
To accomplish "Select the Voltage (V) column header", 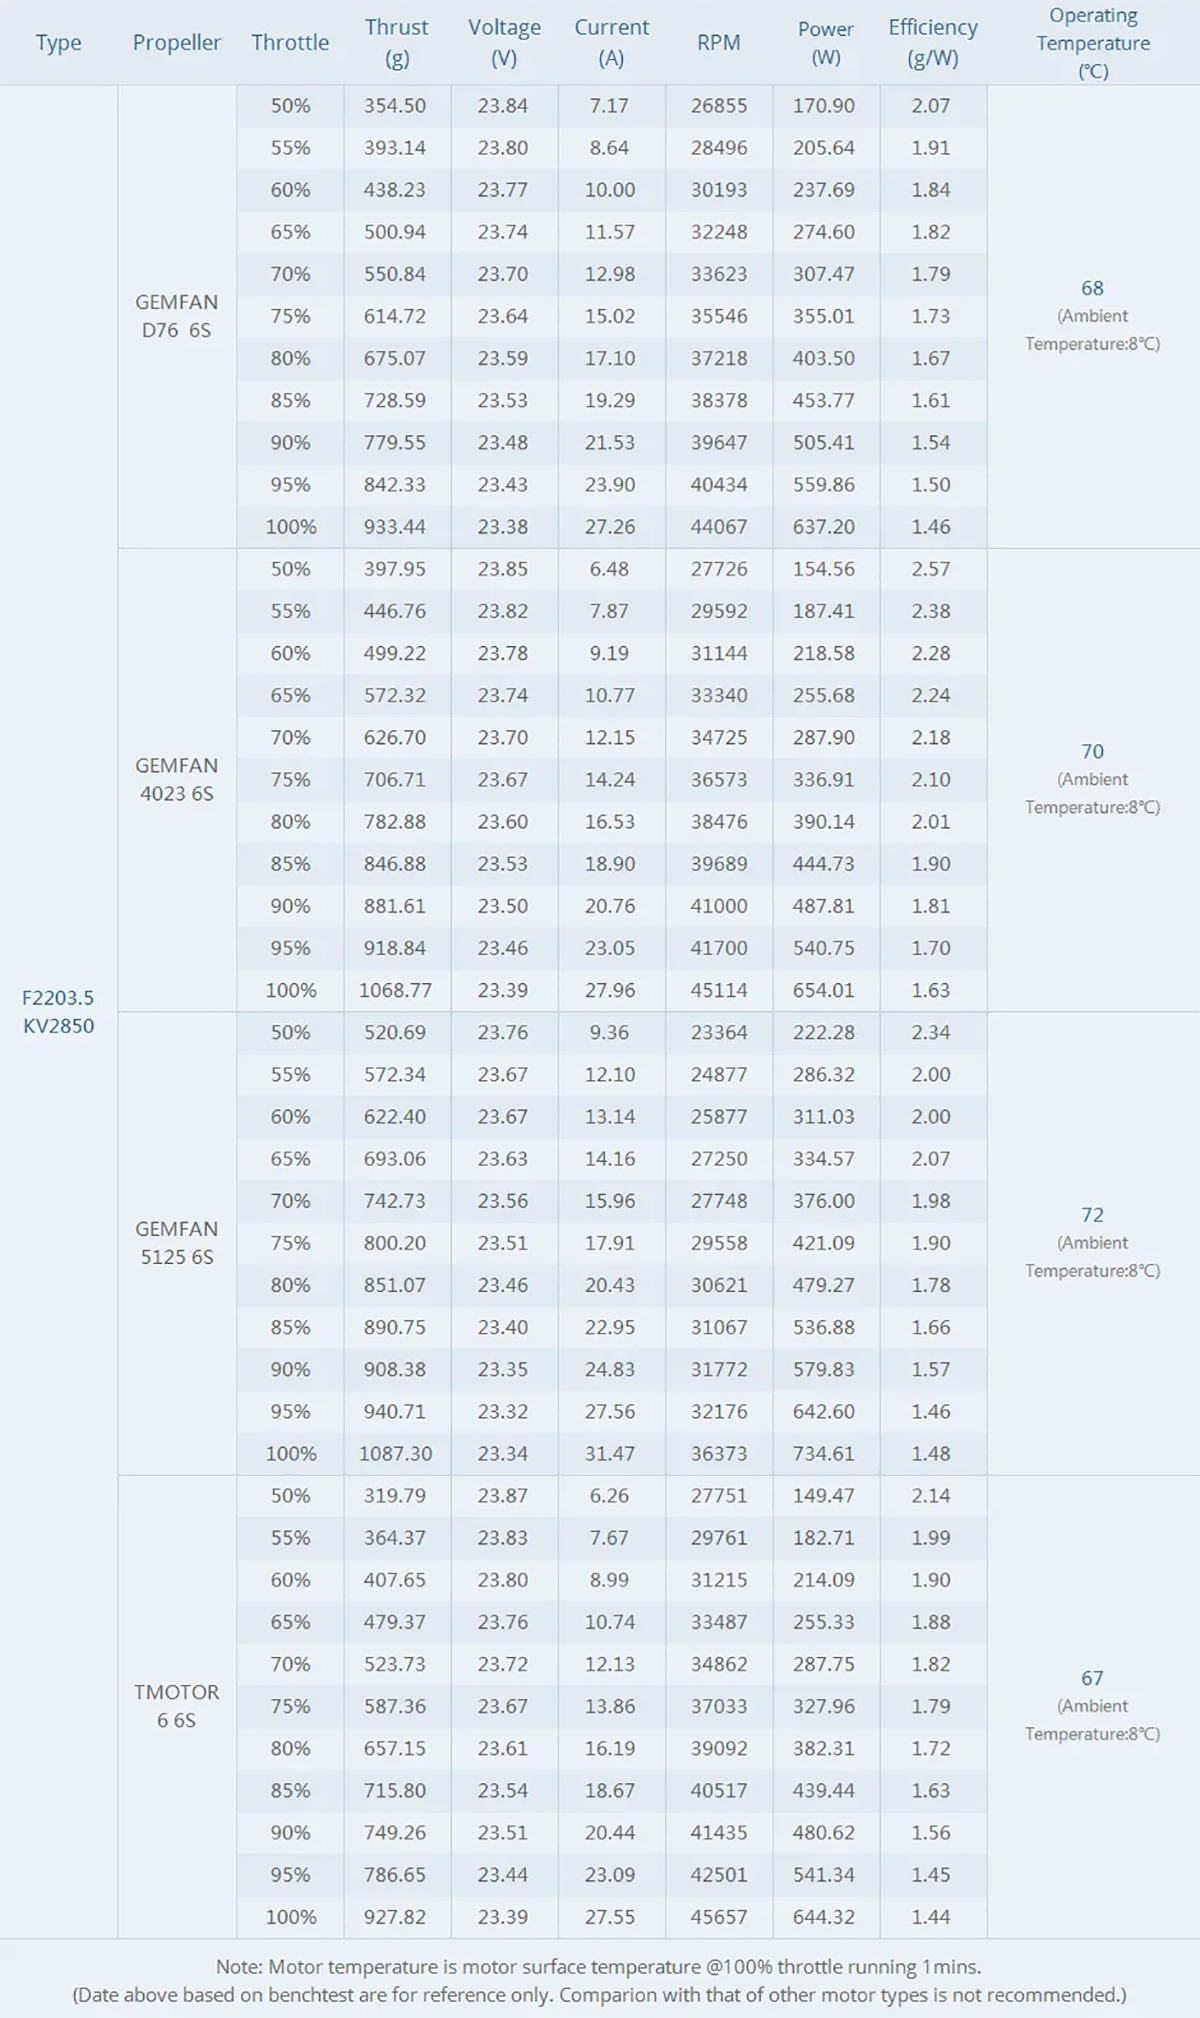I will [504, 43].
